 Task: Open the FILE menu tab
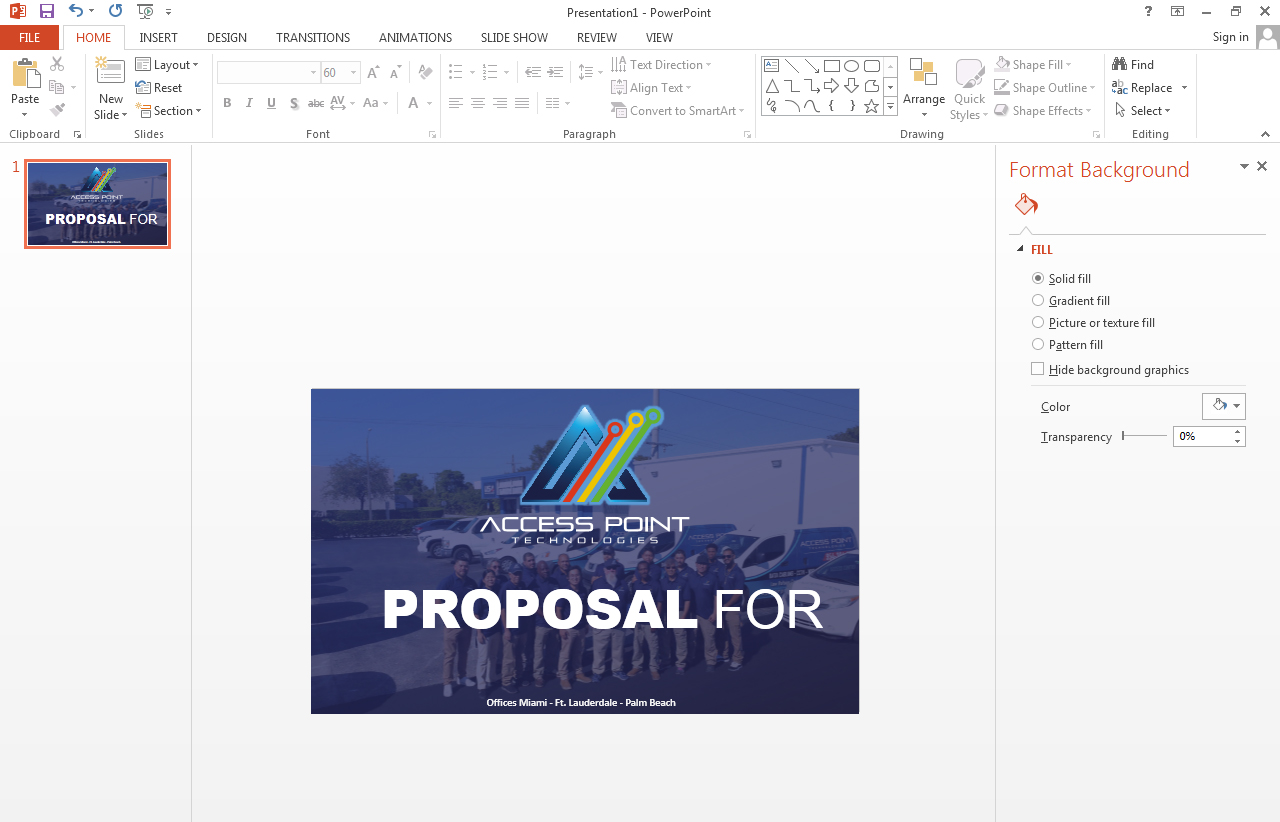(30, 38)
